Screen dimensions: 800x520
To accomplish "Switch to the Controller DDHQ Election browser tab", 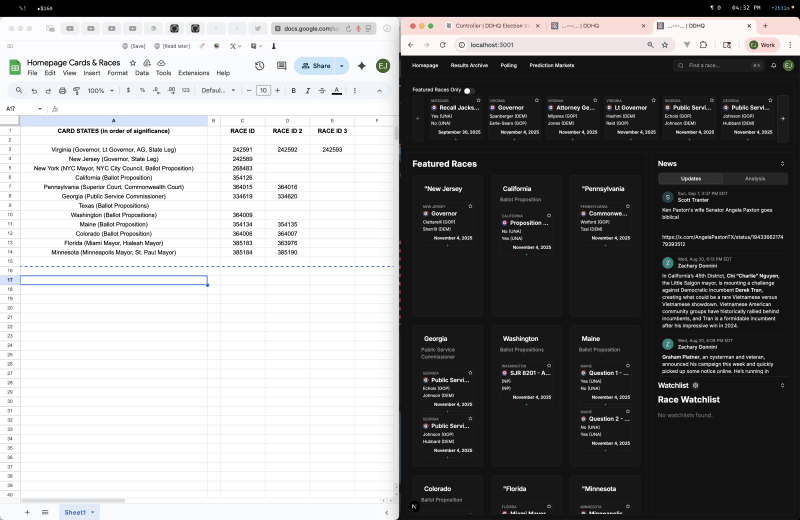I will pyautogui.click(x=492, y=26).
